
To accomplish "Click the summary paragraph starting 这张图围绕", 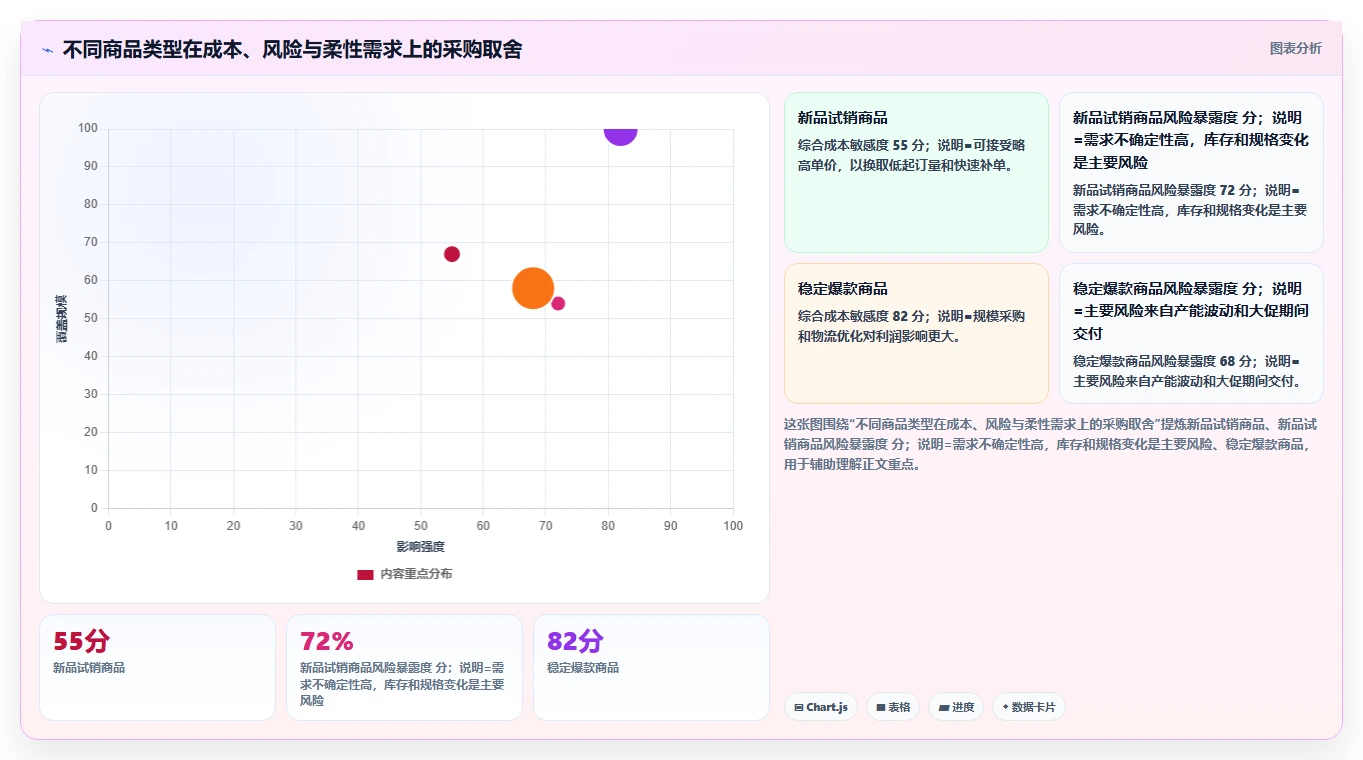I will [x=1050, y=444].
